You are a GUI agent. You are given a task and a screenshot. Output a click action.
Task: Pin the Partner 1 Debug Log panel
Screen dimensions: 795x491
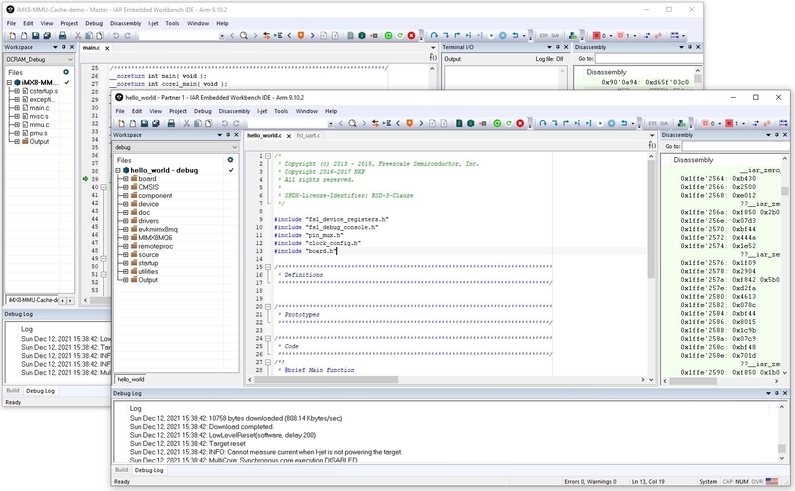point(776,393)
